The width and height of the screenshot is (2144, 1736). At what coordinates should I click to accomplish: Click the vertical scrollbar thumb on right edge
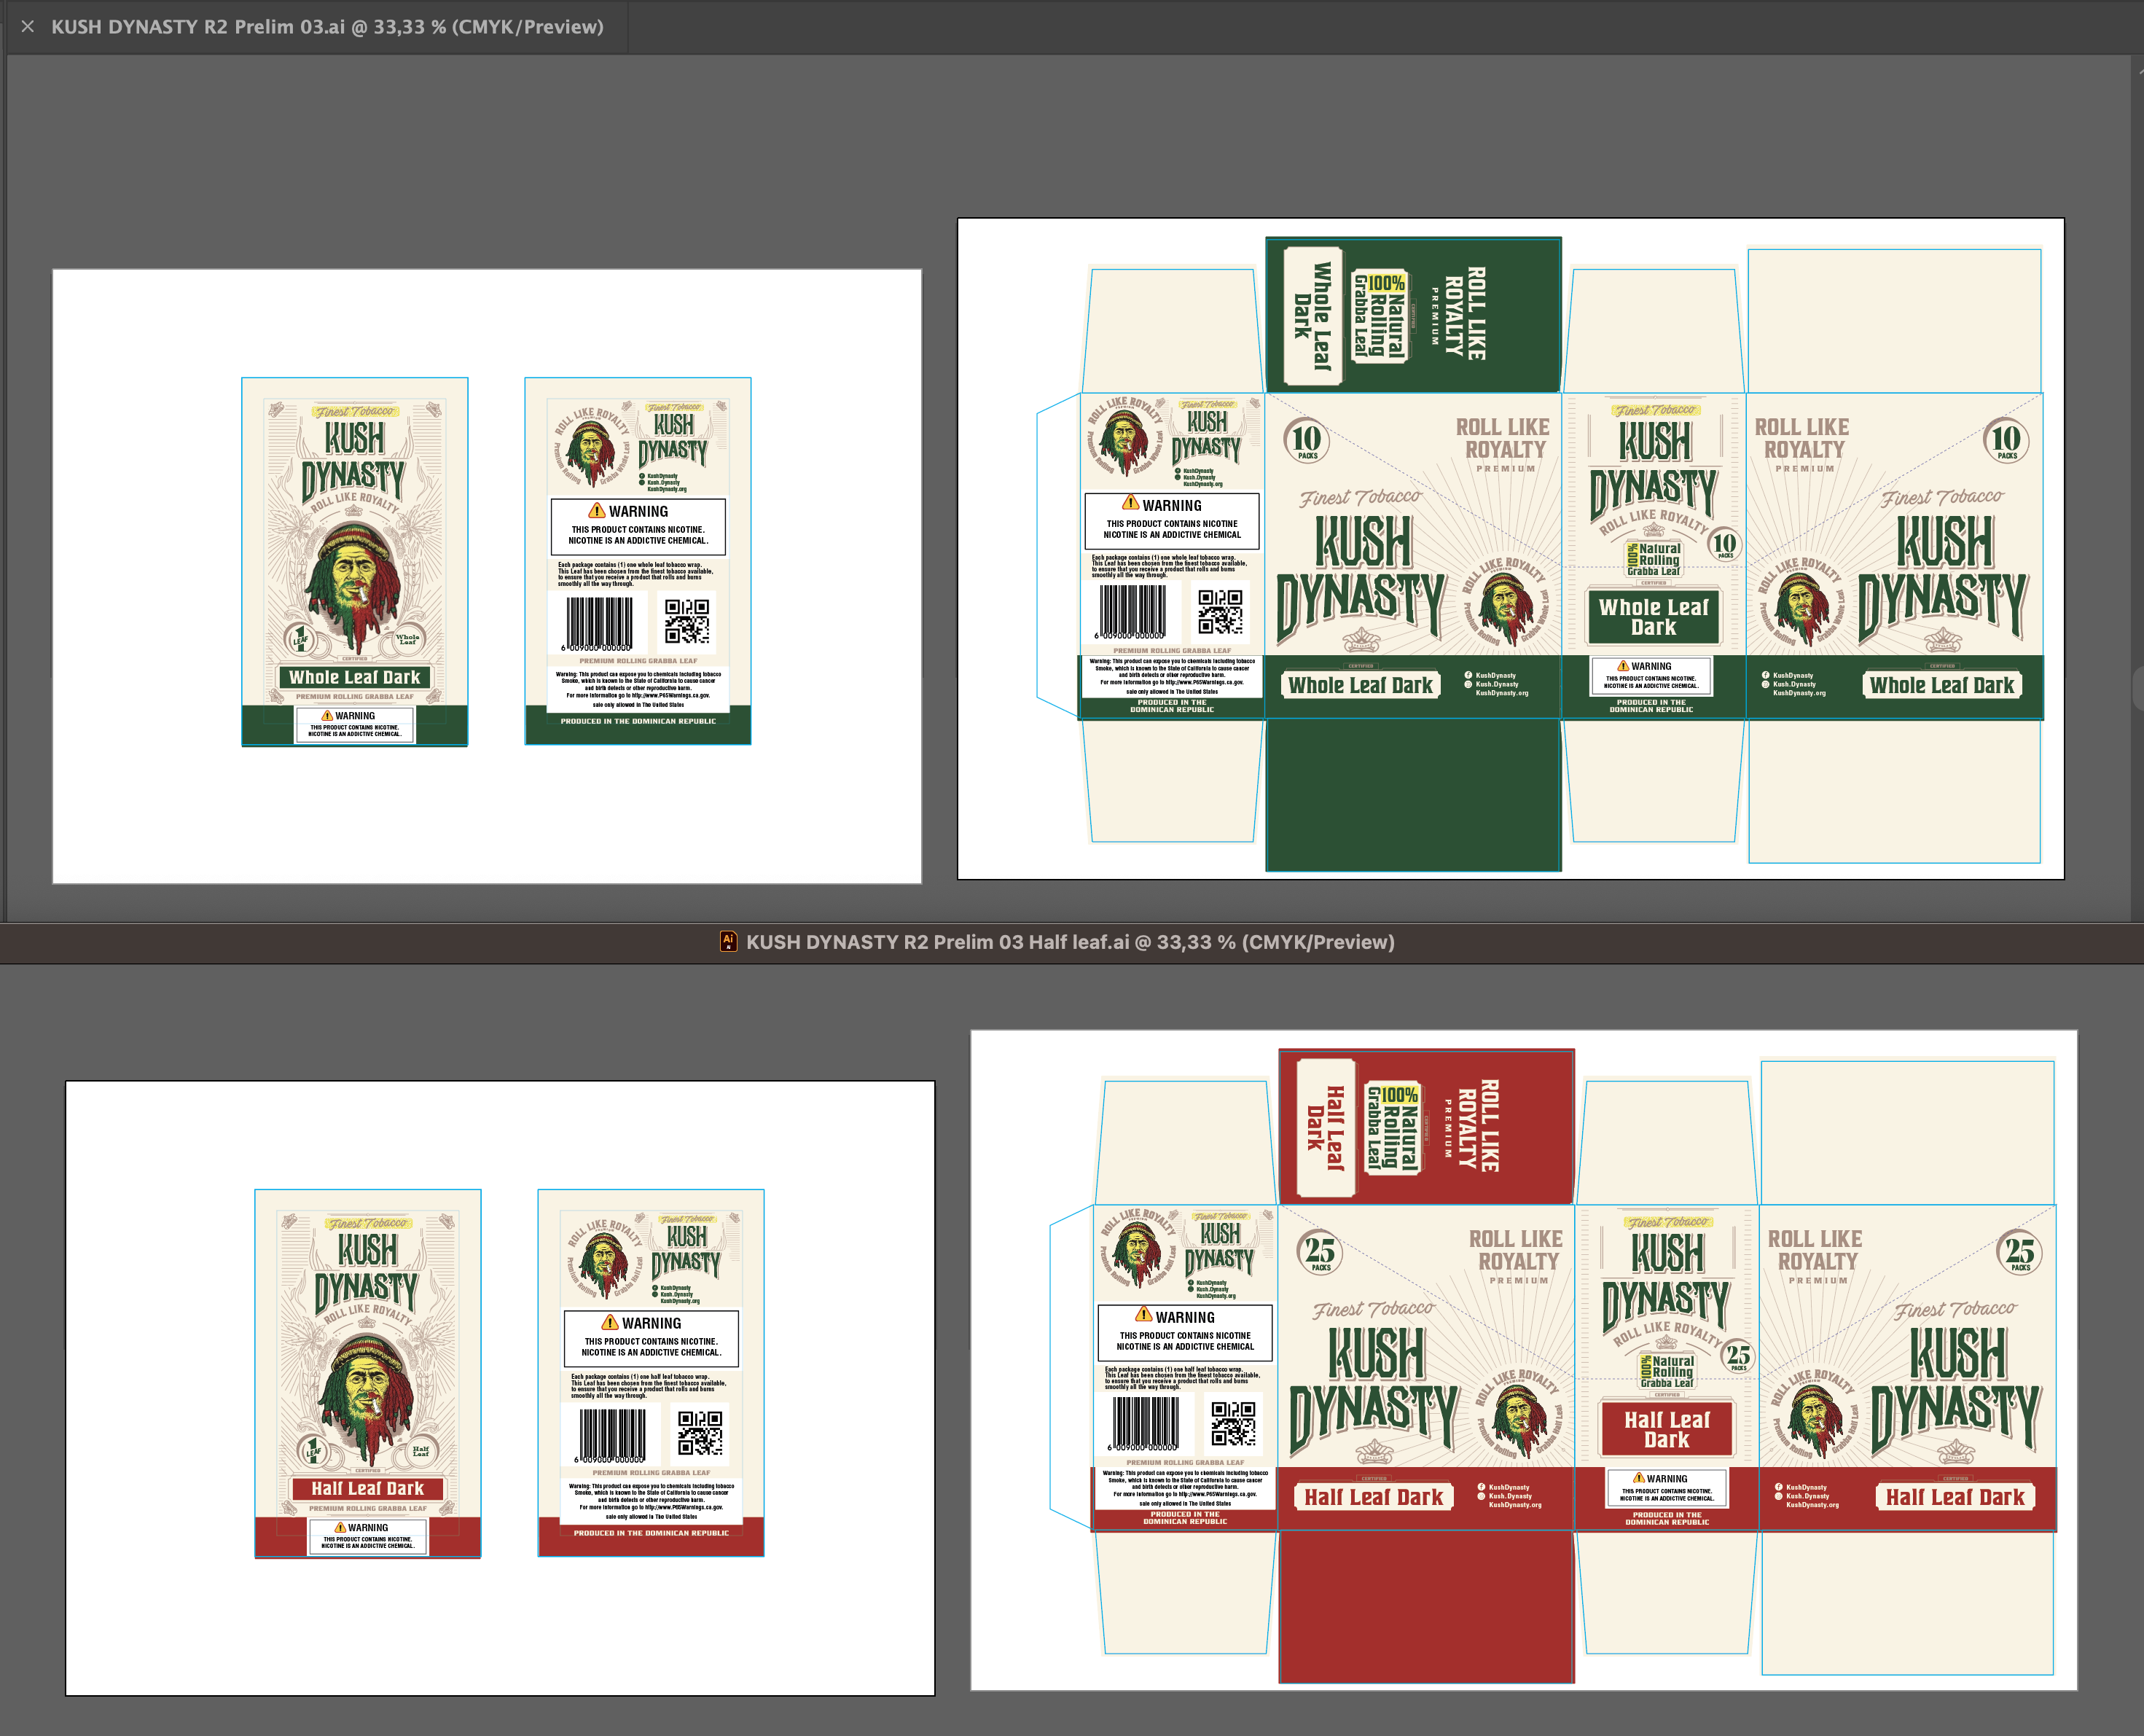coord(2138,688)
